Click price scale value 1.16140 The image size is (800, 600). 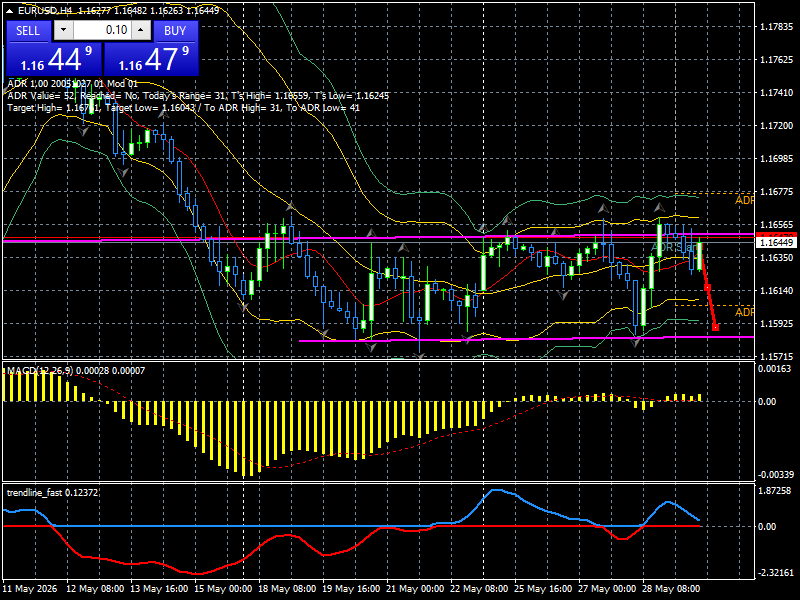tap(777, 291)
